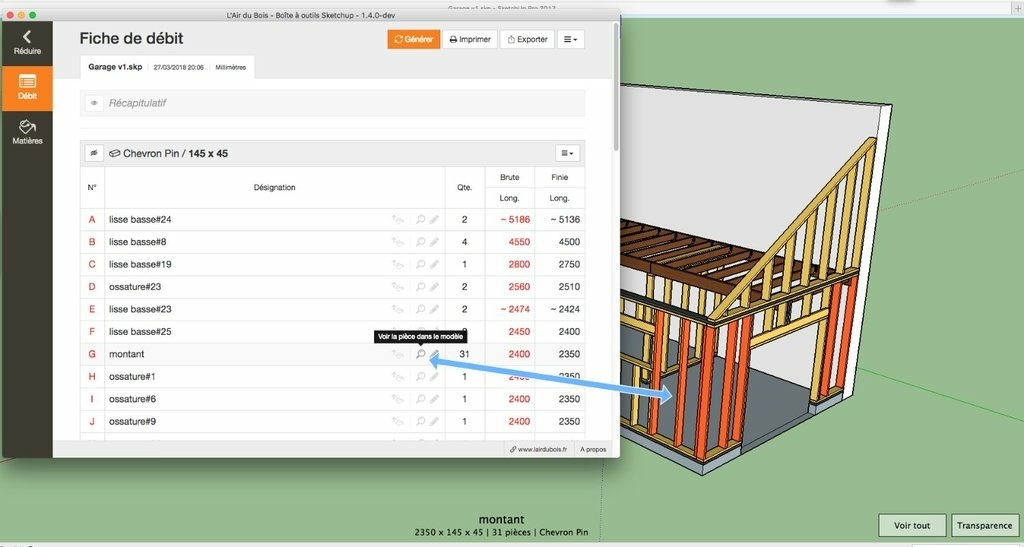
Task: Click the Brute column header
Action: tap(509, 177)
